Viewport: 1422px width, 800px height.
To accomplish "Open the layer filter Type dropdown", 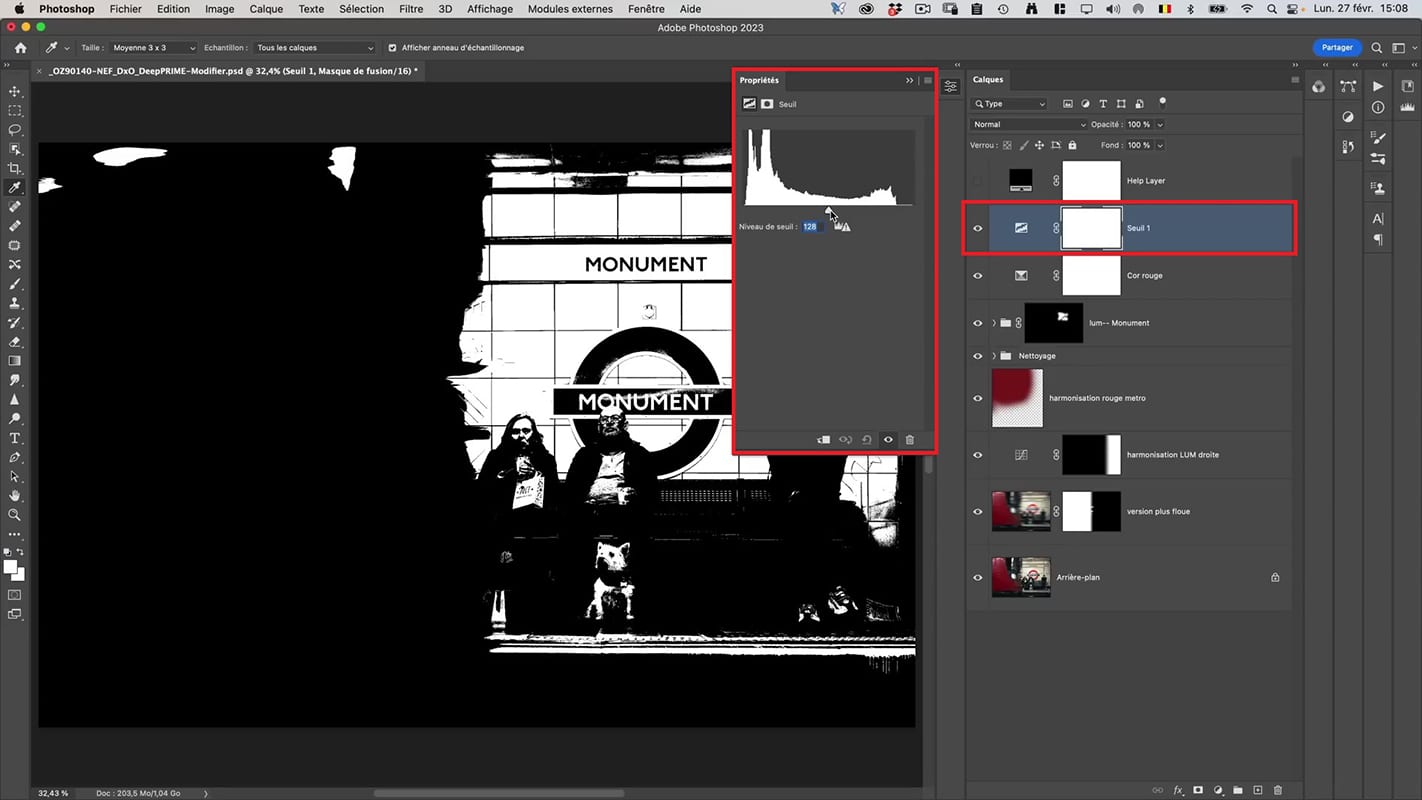I will (x=1010, y=103).
